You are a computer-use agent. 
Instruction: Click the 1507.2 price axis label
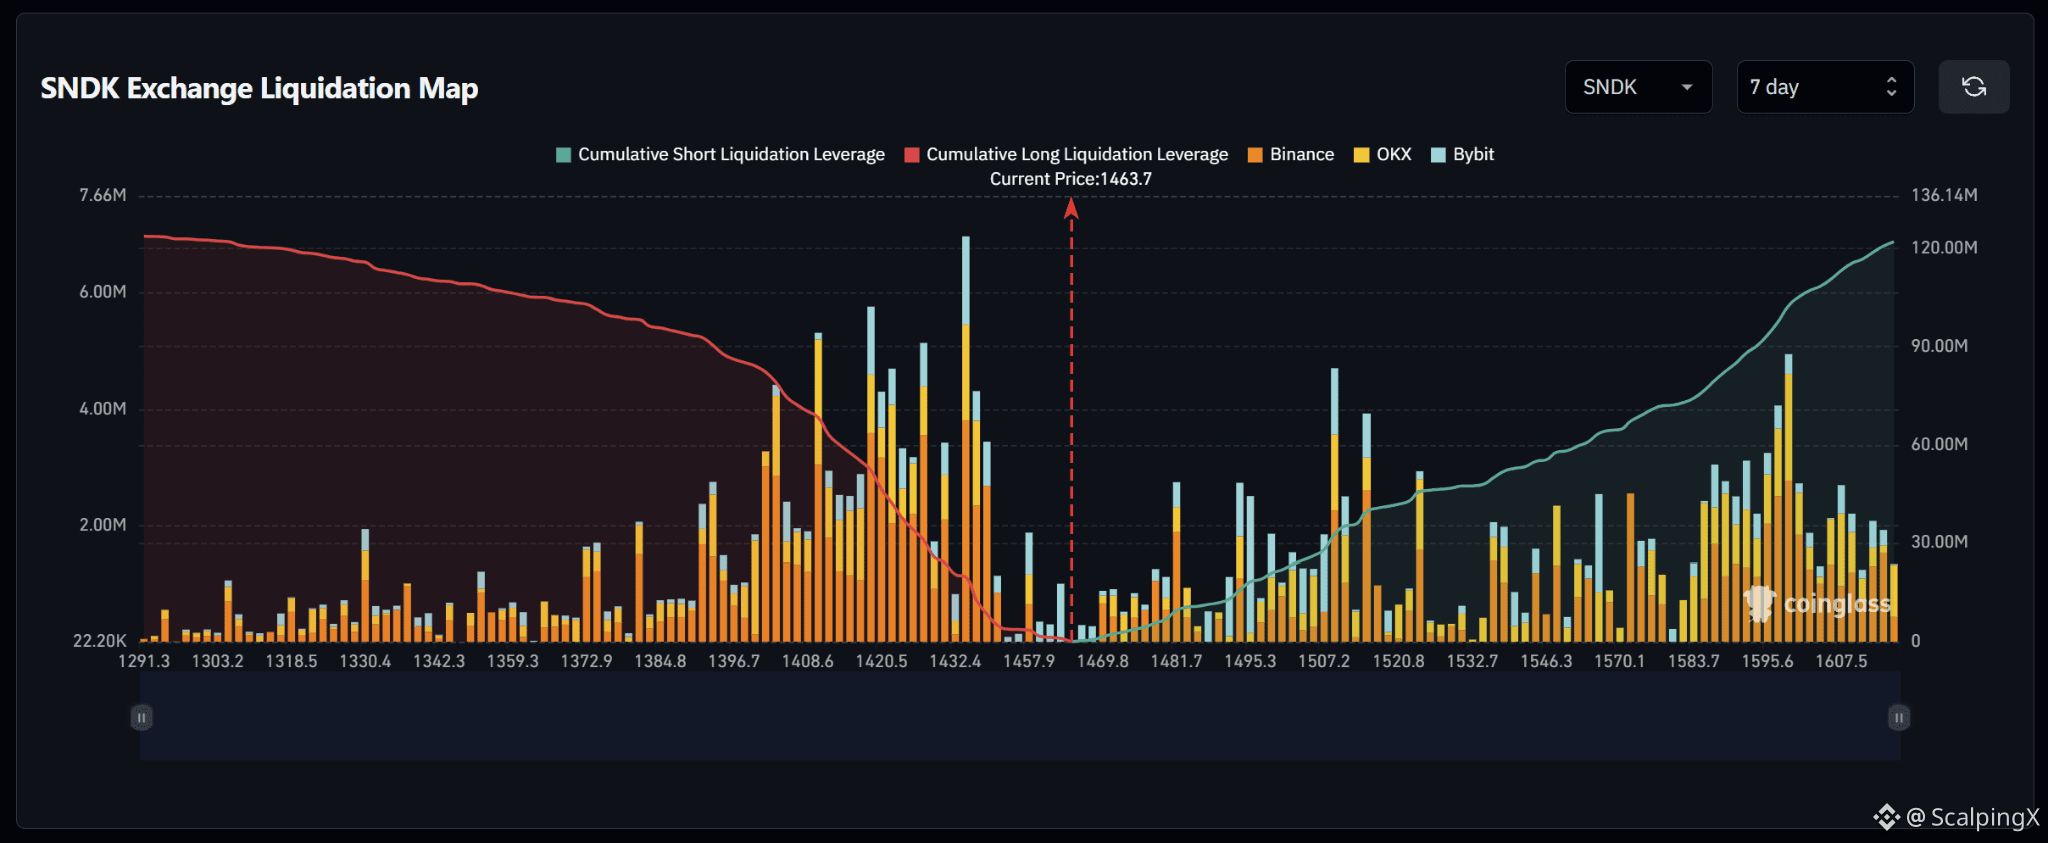click(1324, 661)
